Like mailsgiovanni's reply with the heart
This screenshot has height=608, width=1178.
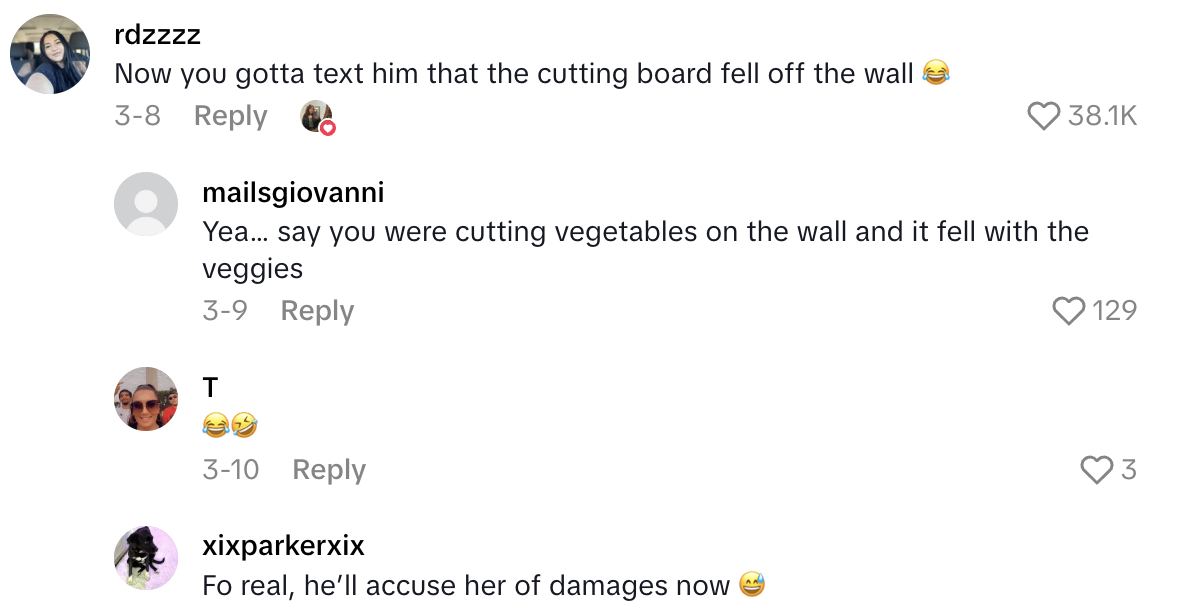tap(1069, 312)
